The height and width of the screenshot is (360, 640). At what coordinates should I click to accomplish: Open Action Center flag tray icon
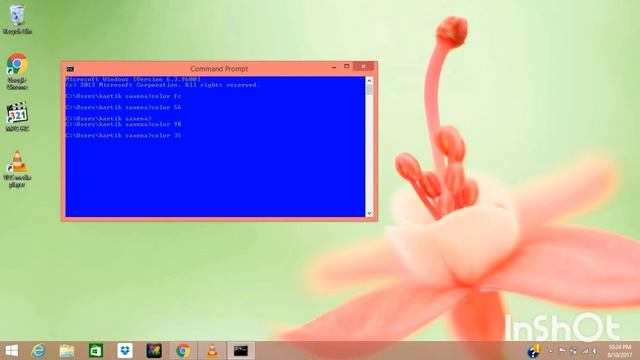point(562,350)
